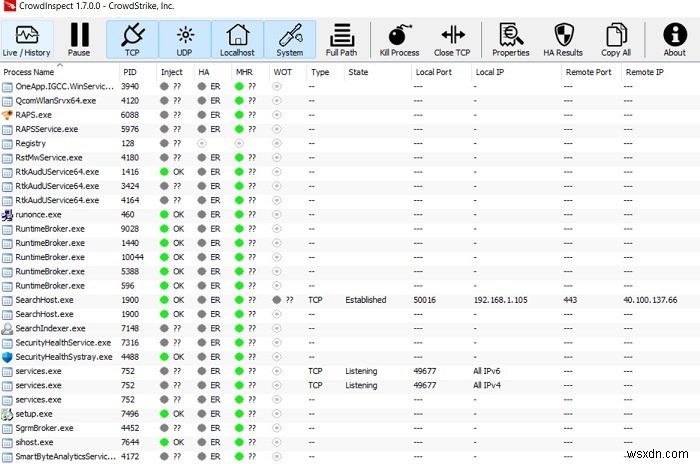Toggle the TCP filter button
Viewport: 700px width, 464px height.
[x=132, y=40]
